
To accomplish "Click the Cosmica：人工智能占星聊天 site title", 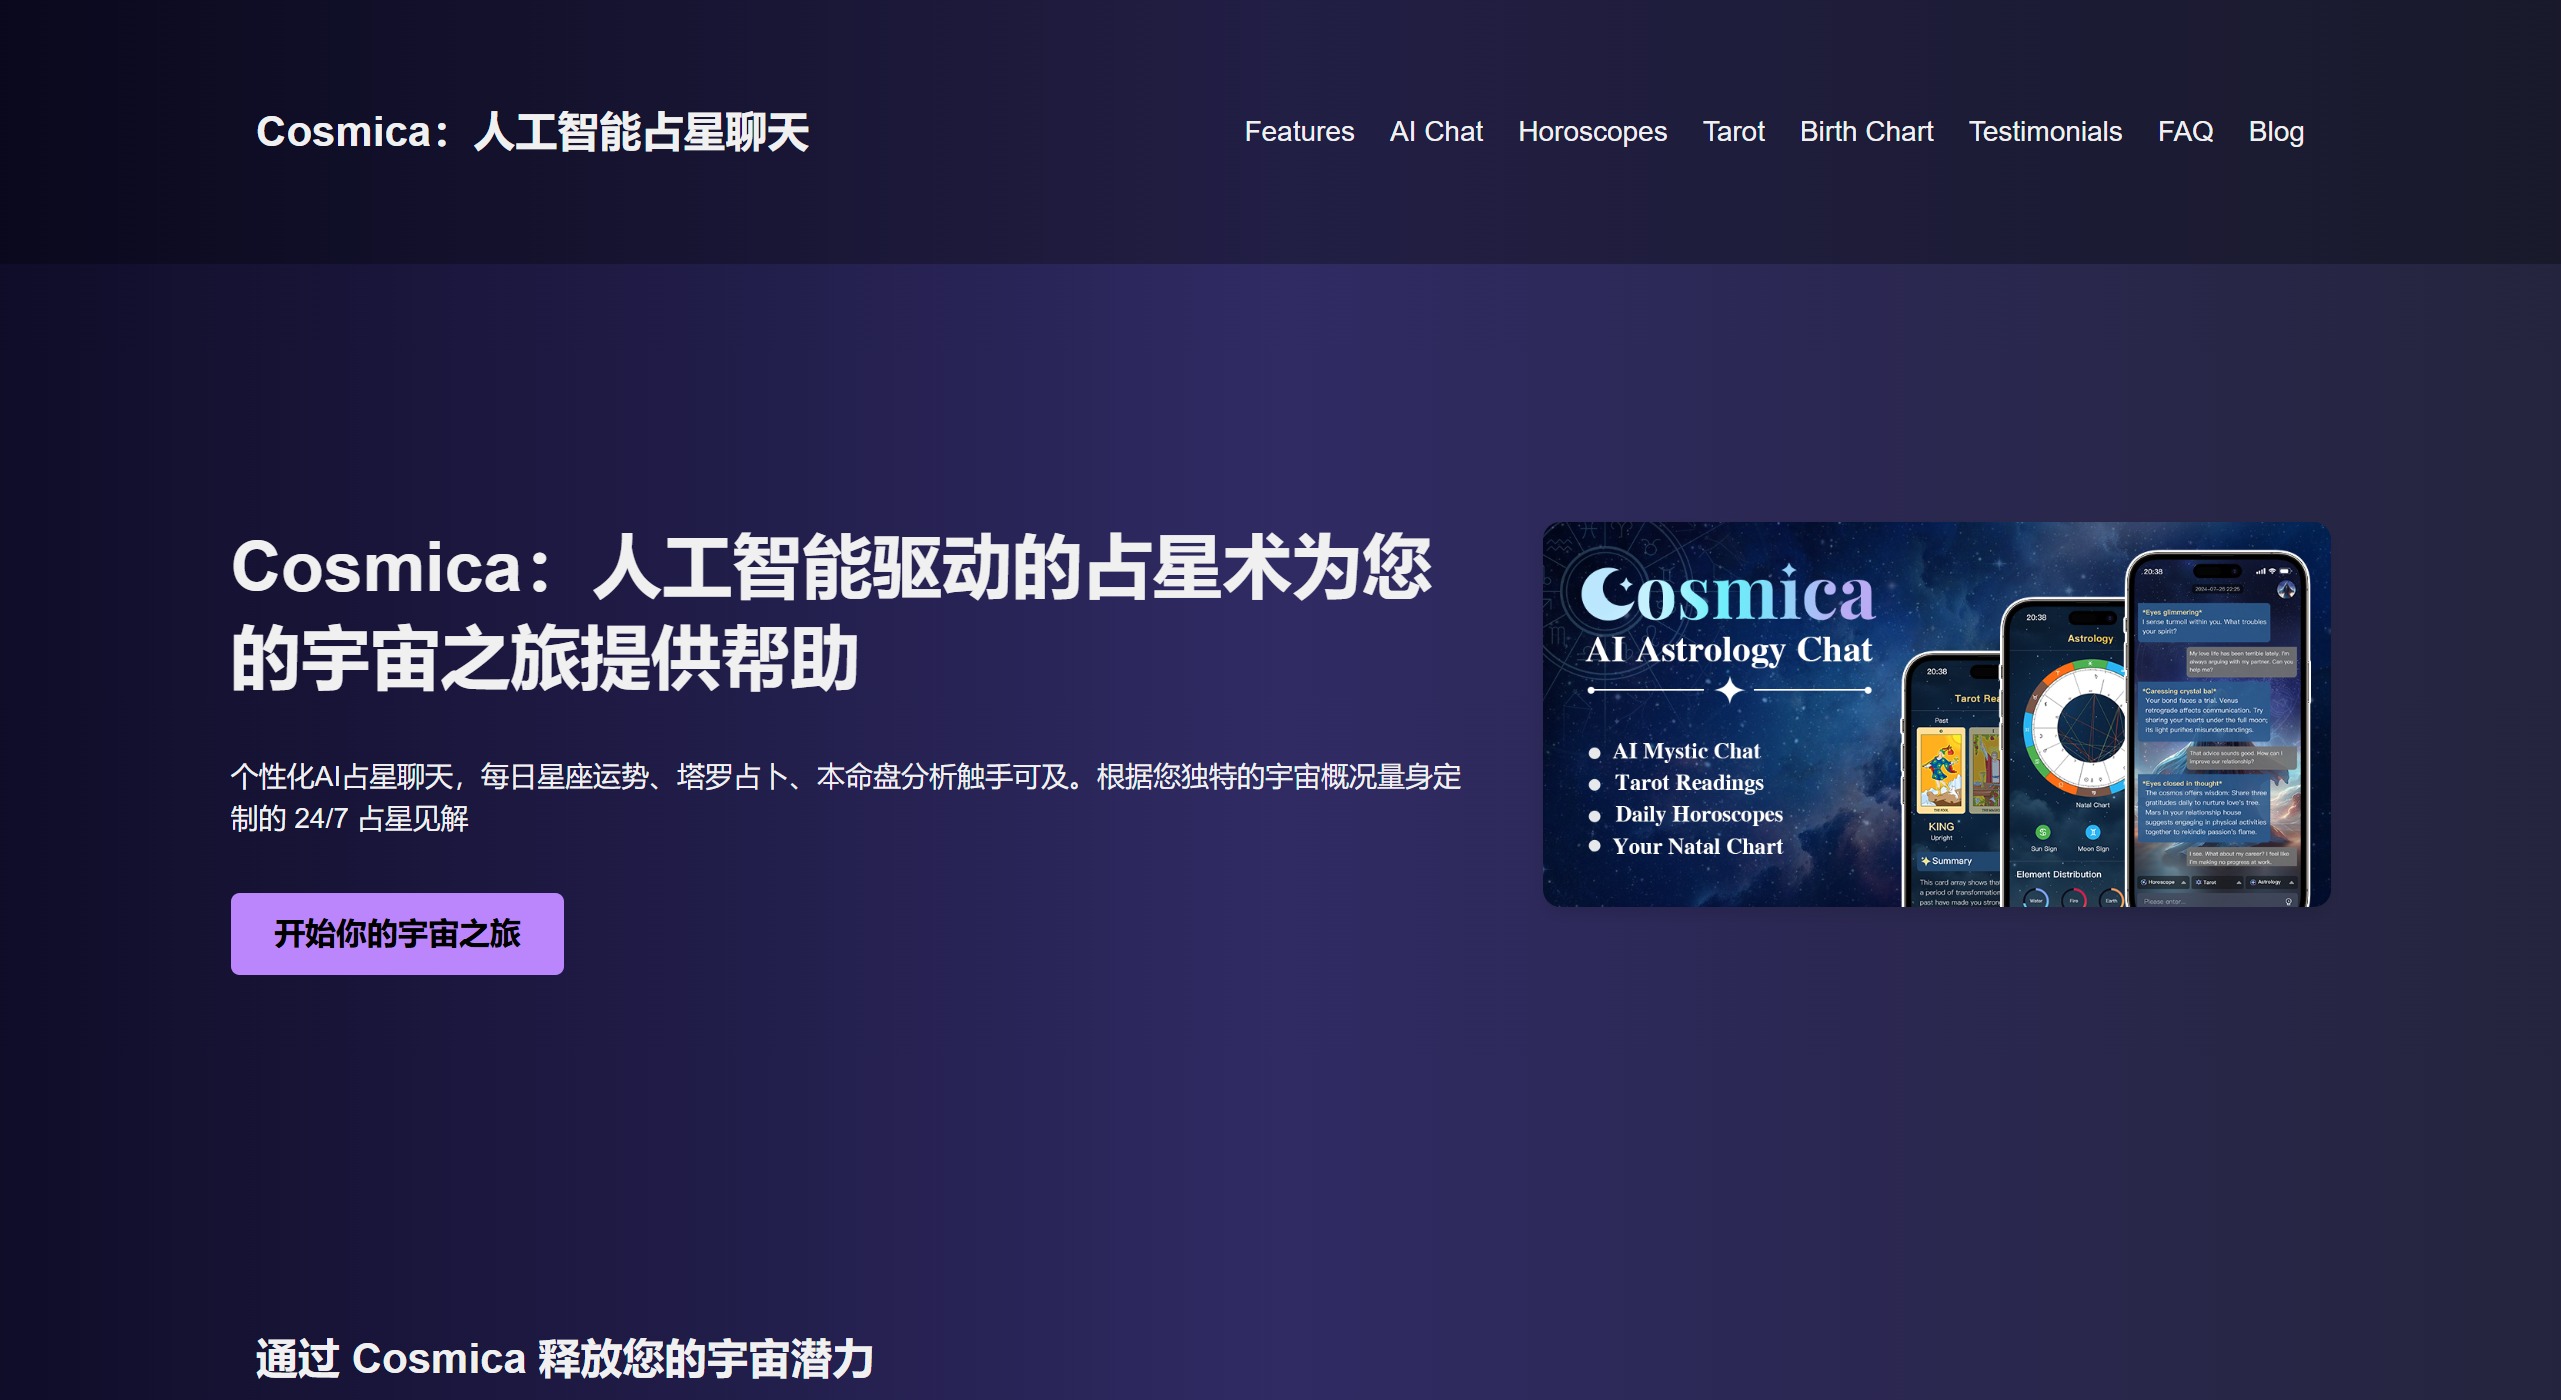I will coord(532,132).
